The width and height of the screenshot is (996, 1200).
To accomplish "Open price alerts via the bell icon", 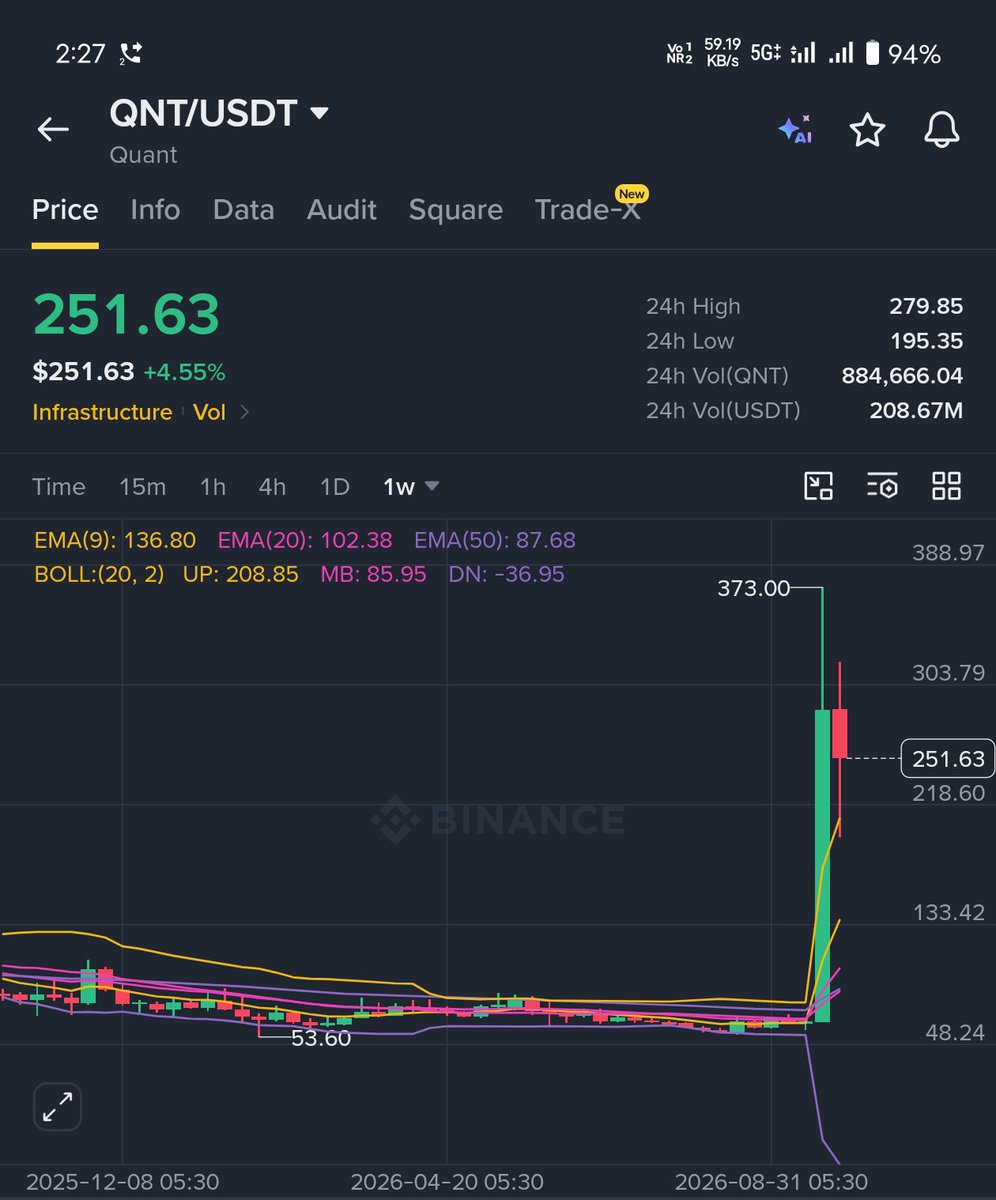I will click(x=941, y=130).
